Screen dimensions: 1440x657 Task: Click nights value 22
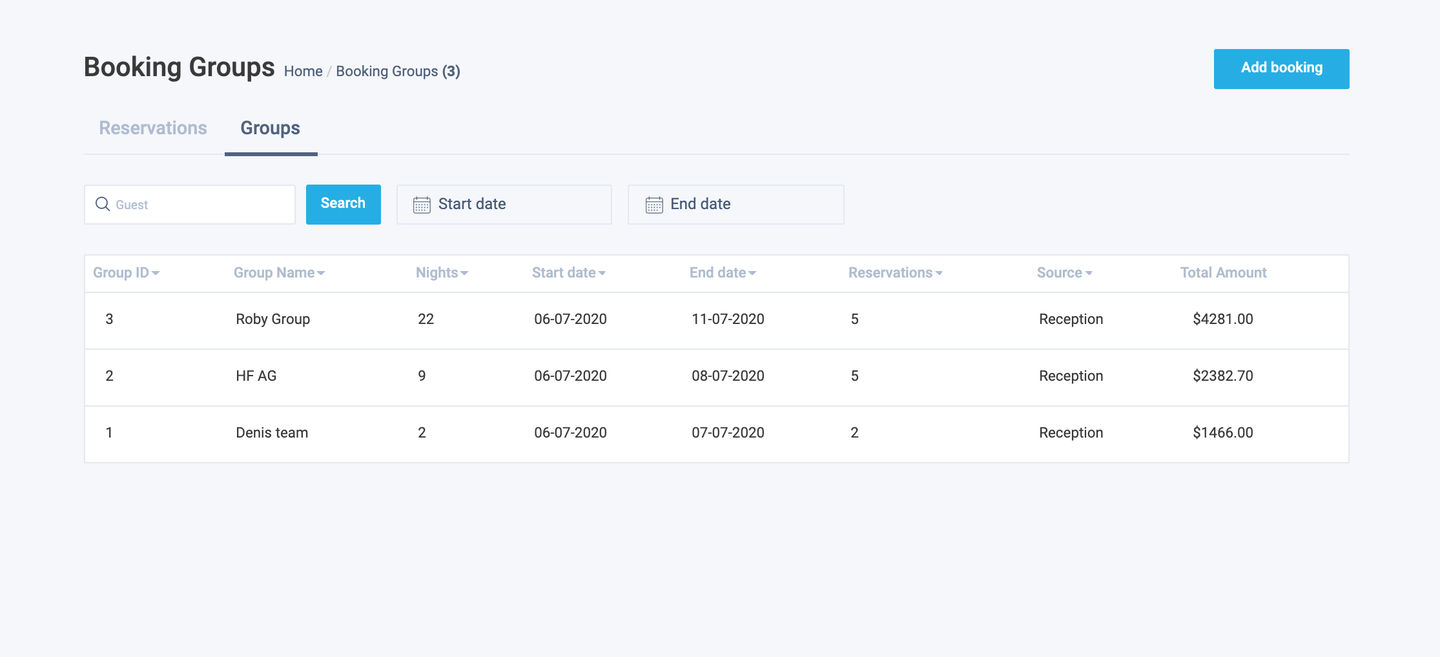(426, 319)
